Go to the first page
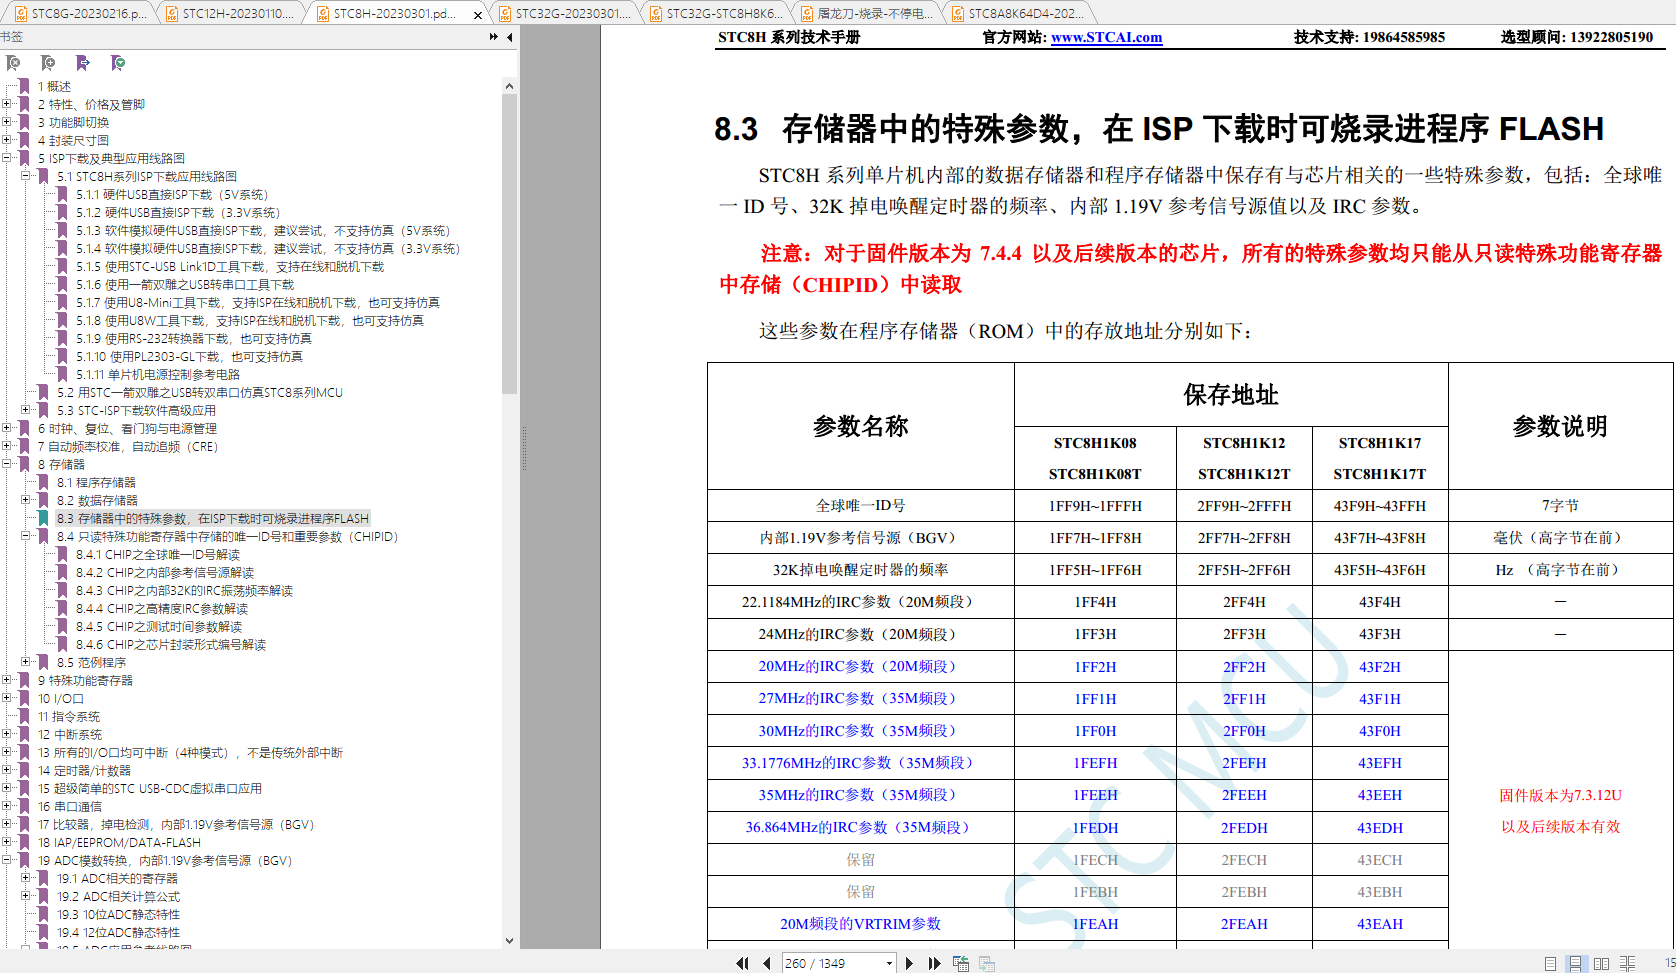This screenshot has width=1676, height=973. click(742, 963)
